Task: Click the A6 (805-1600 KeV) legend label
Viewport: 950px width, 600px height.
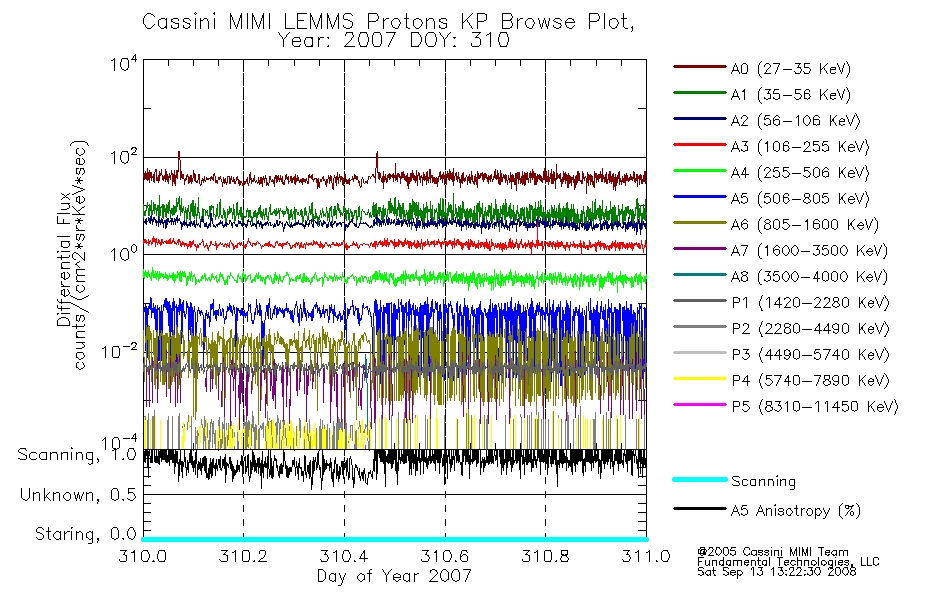Action: (x=805, y=225)
